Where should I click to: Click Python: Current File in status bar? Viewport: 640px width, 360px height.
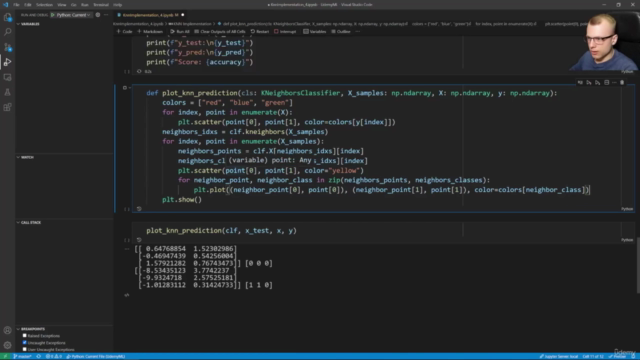click(x=96, y=356)
